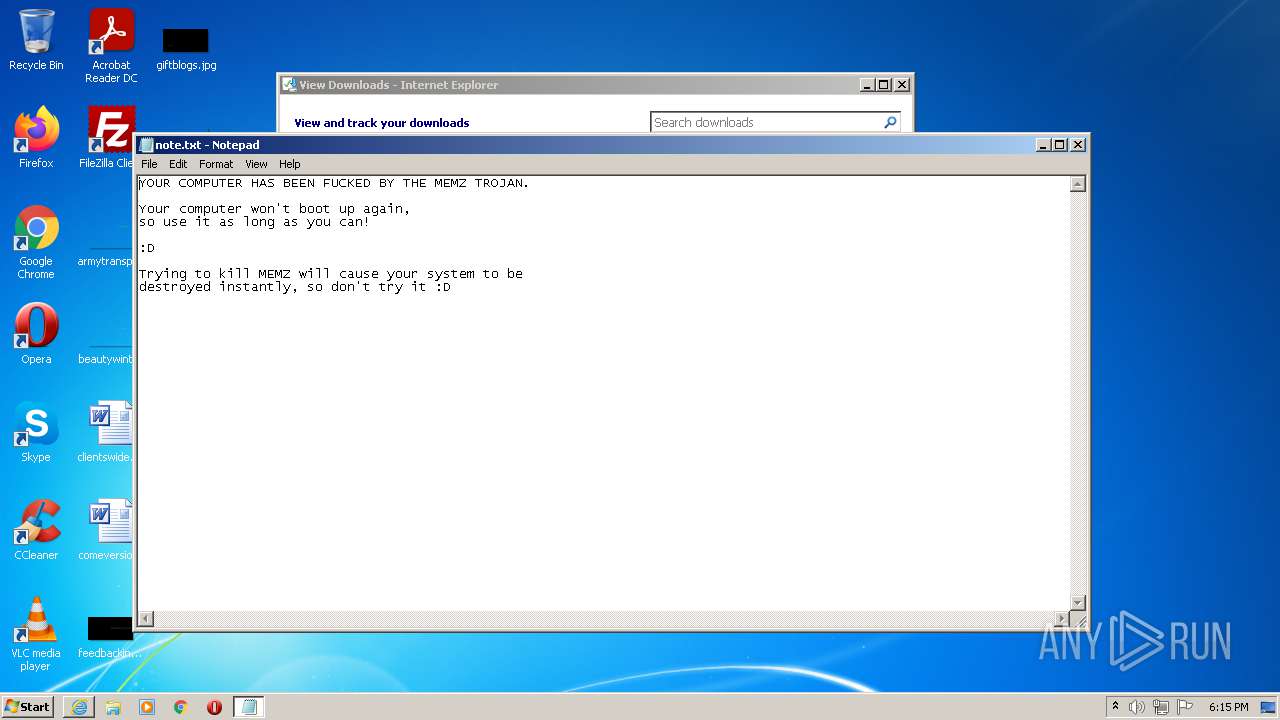This screenshot has height=720, width=1280.
Task: Click the Chrome icon in taskbar
Action: pyautogui.click(x=181, y=707)
